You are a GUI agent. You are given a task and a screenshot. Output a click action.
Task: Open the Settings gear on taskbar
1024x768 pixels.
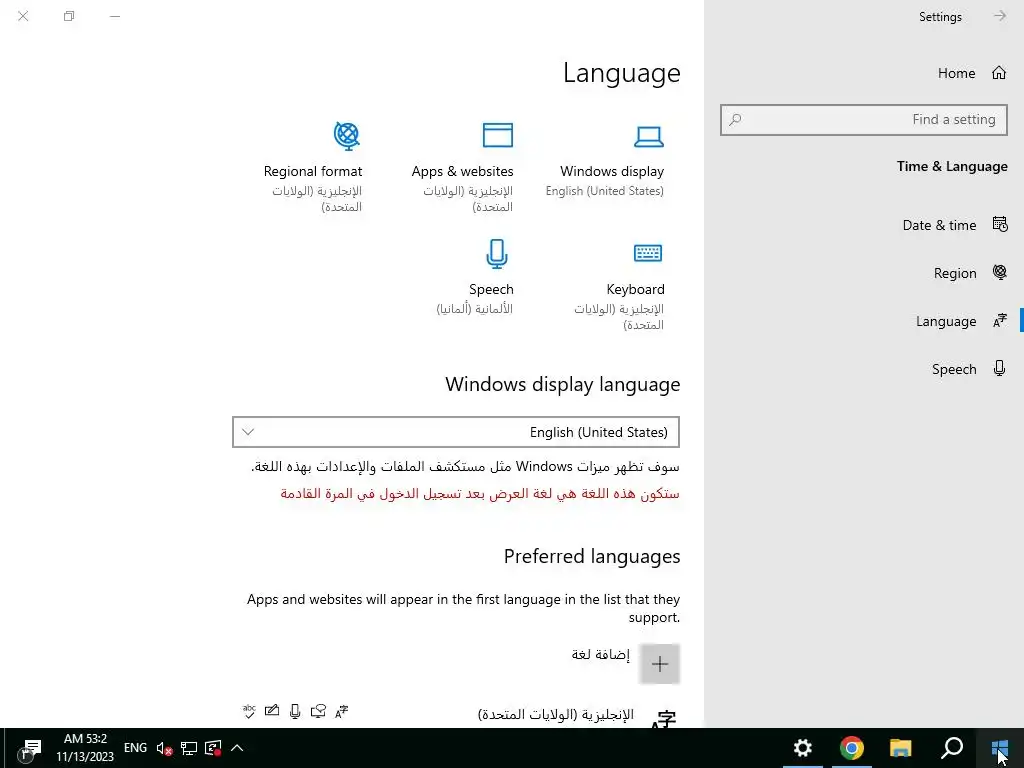point(803,748)
